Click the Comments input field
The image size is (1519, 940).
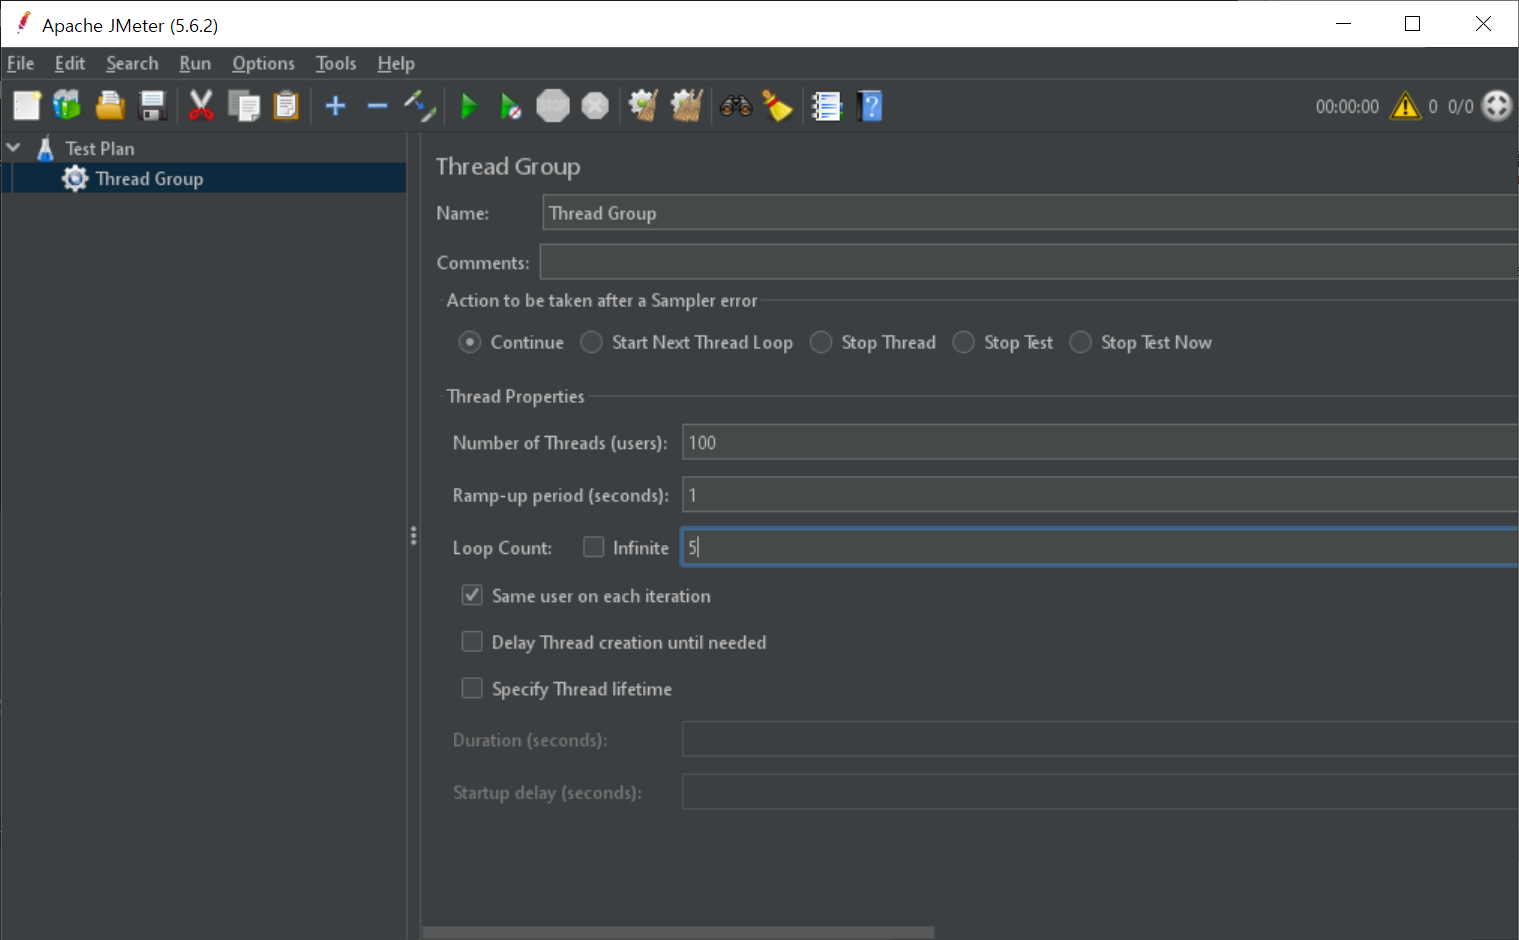[1029, 262]
